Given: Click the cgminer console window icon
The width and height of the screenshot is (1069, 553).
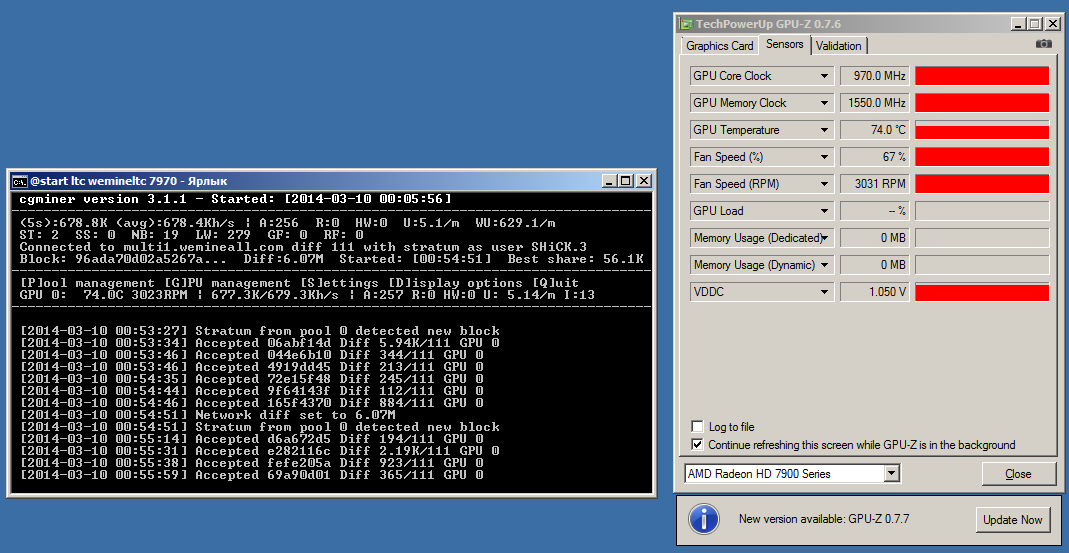Looking at the screenshot, I should tap(19, 181).
